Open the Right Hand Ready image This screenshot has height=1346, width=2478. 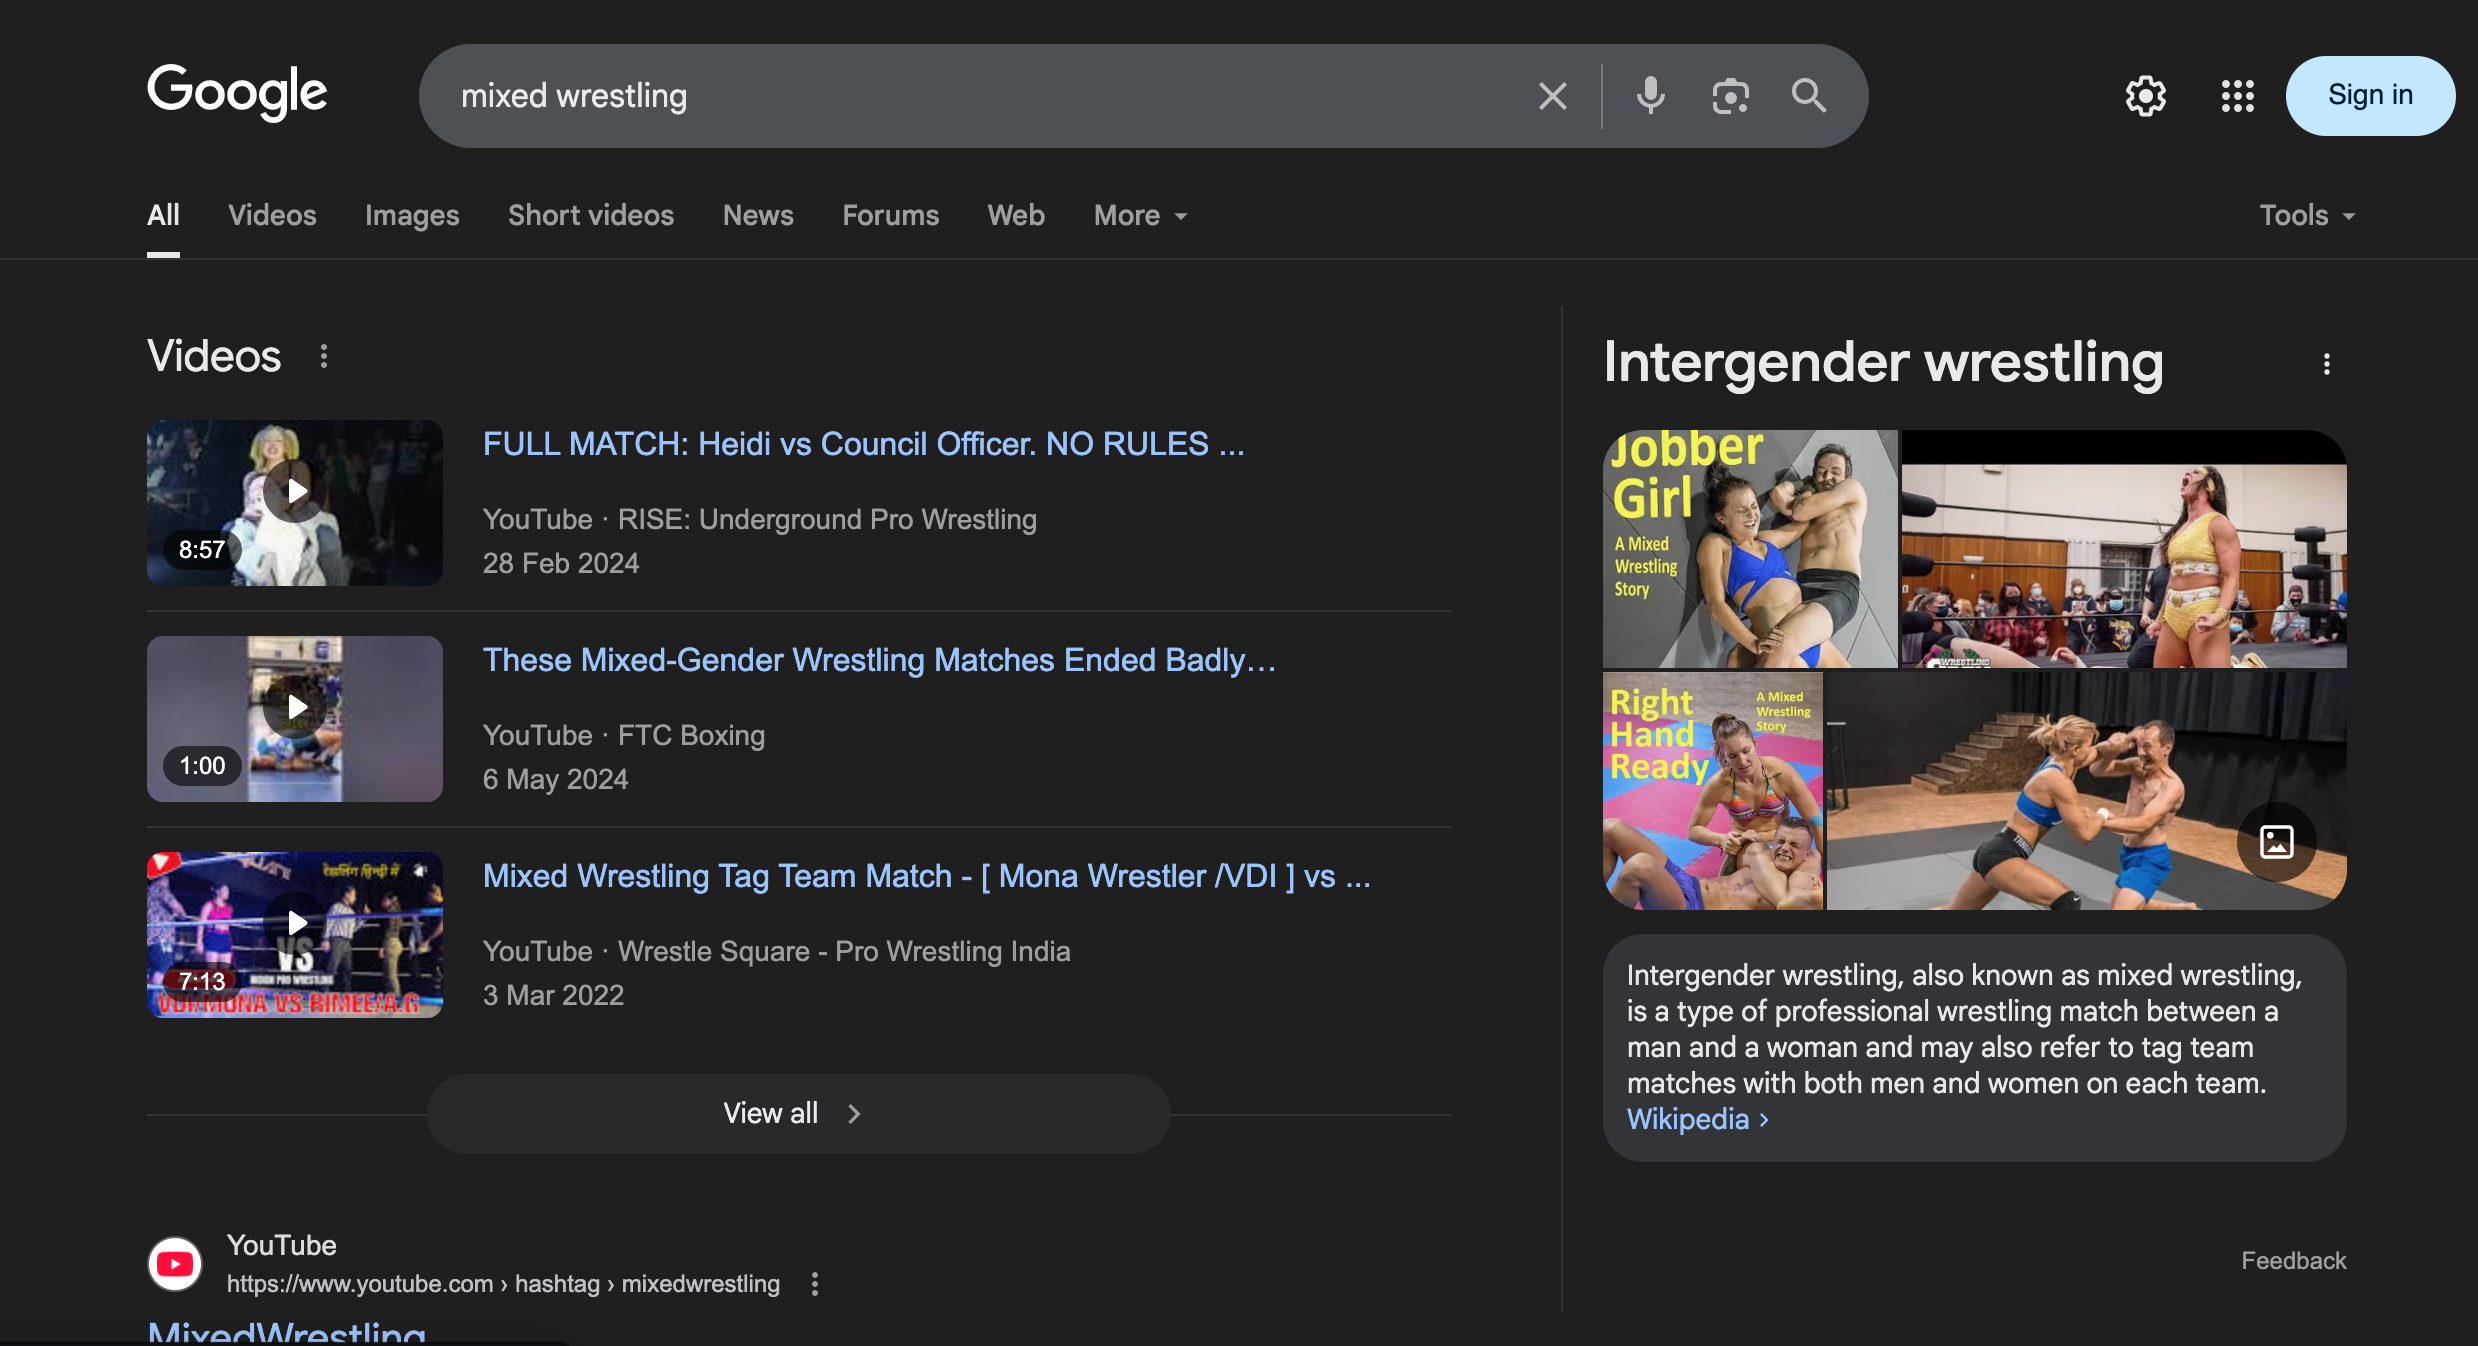1713,791
